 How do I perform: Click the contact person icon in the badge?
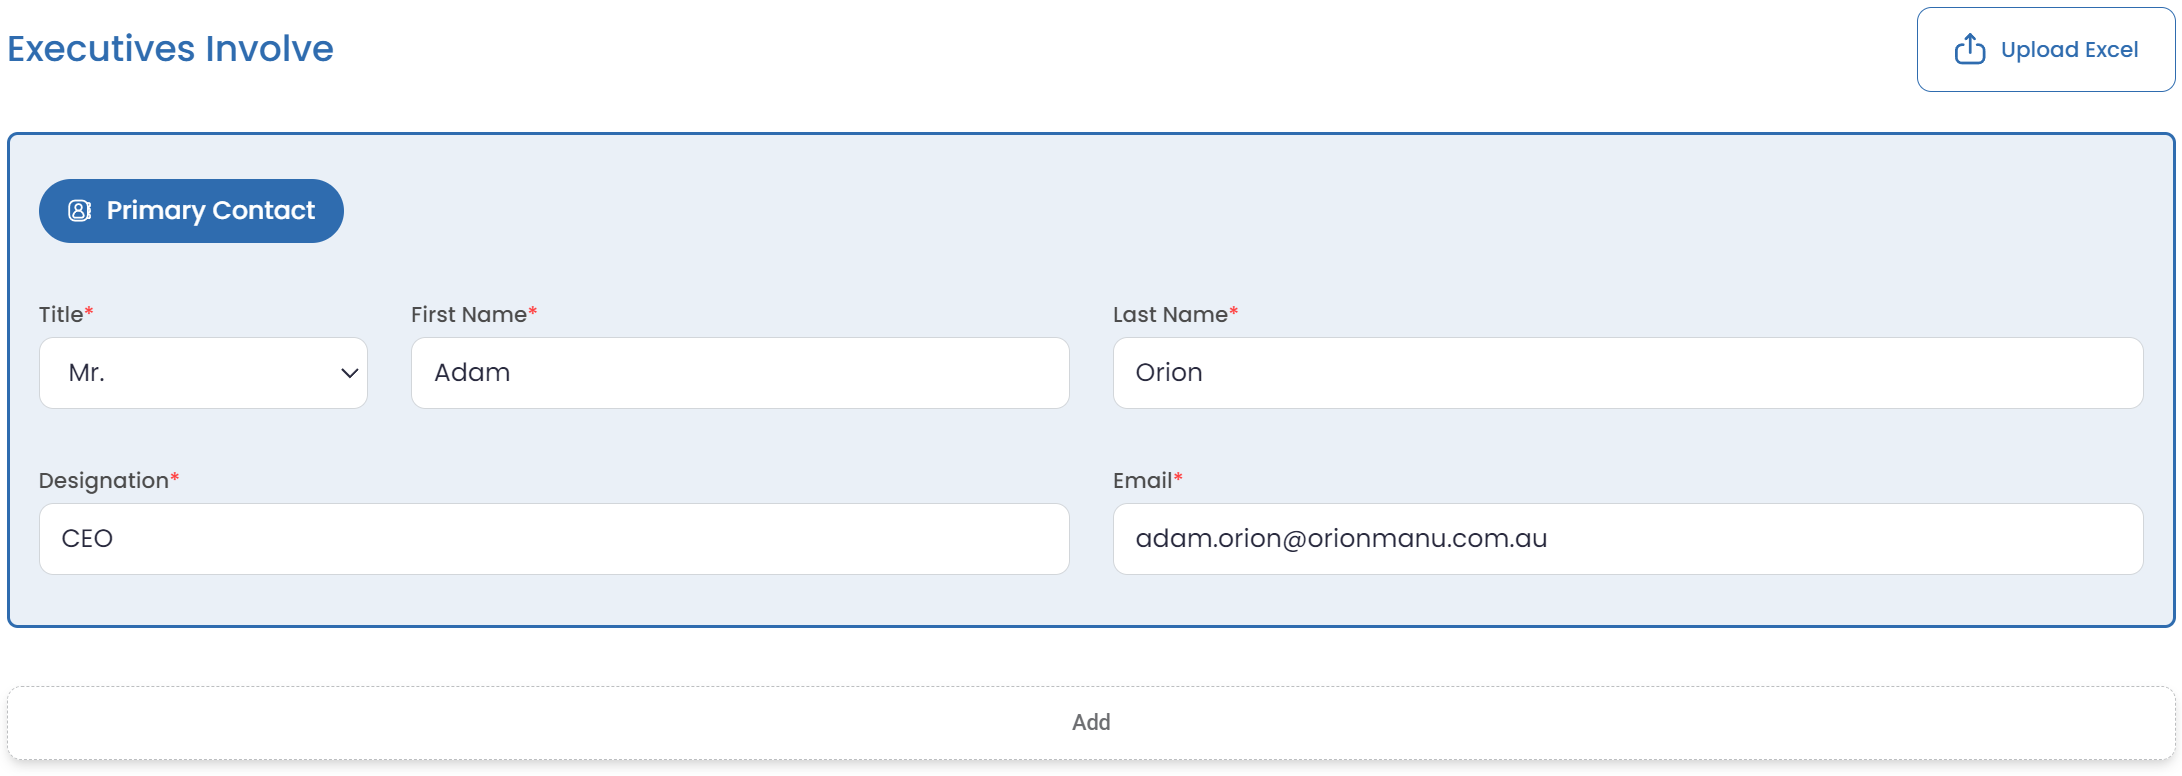(79, 211)
